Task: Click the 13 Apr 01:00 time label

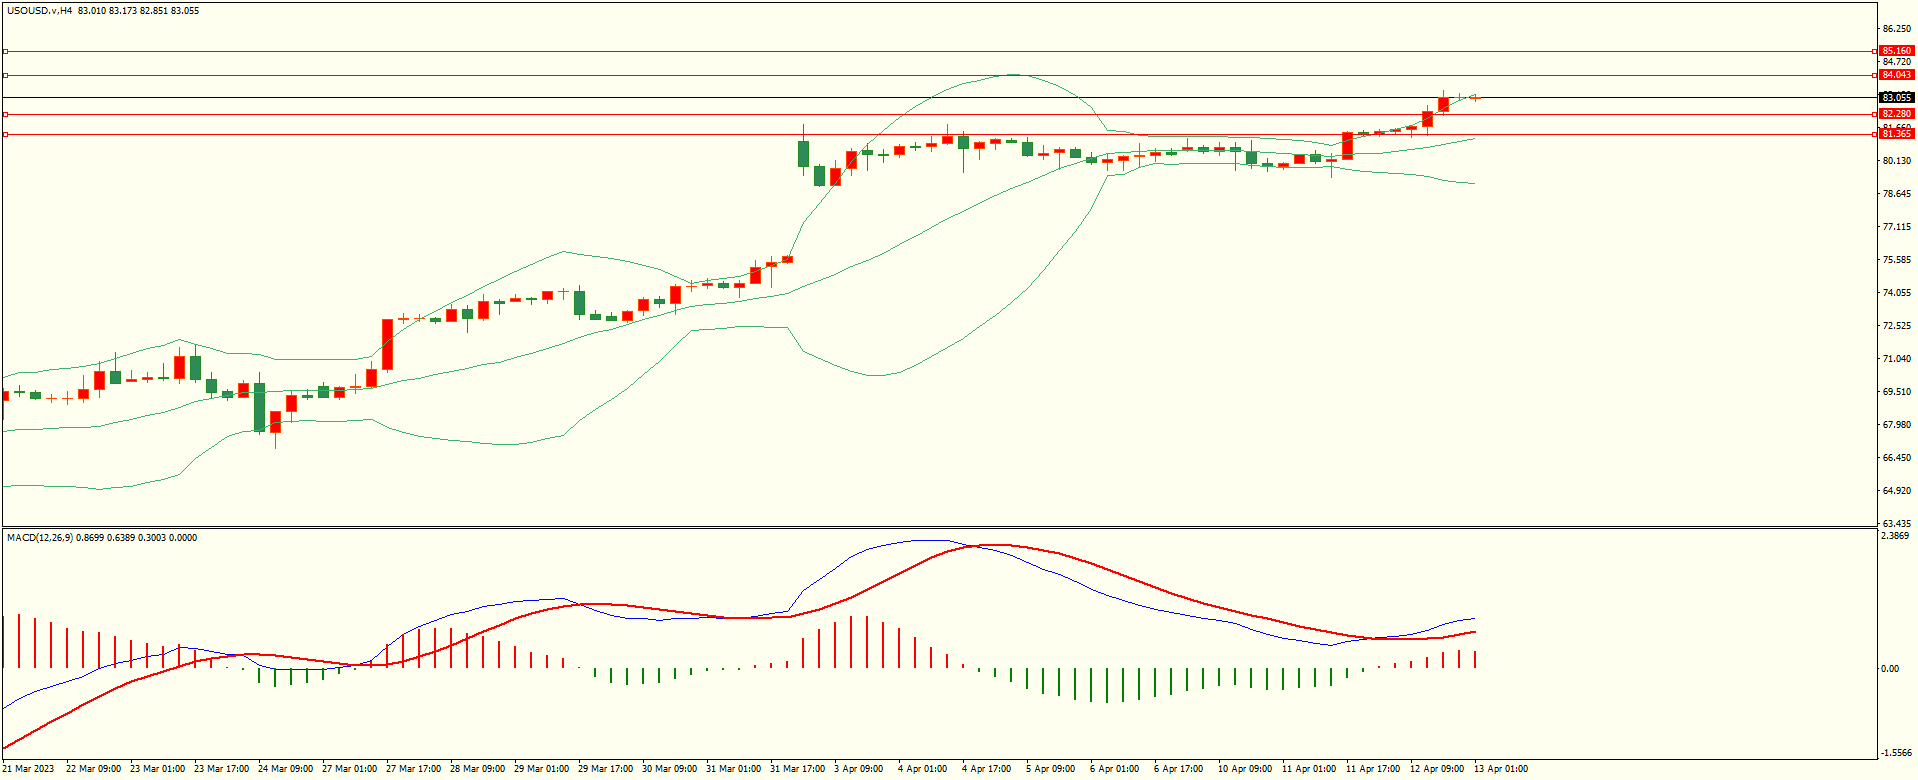Action: (x=1500, y=769)
